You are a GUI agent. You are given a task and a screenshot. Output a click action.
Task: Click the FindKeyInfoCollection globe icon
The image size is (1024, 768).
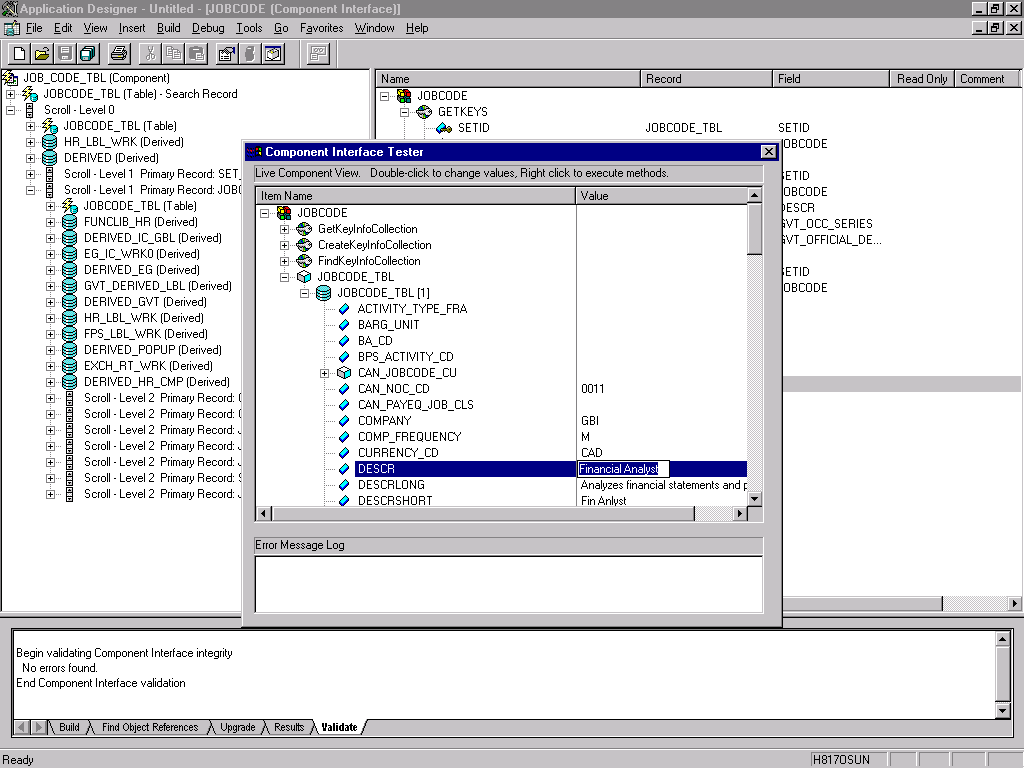coord(304,261)
